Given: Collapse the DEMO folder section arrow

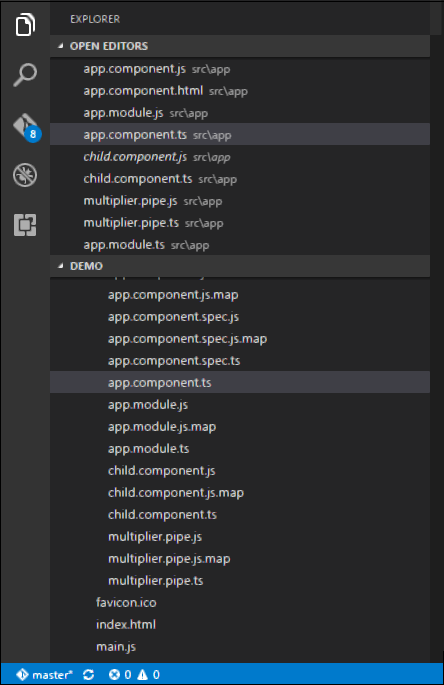Looking at the screenshot, I should [x=60, y=266].
